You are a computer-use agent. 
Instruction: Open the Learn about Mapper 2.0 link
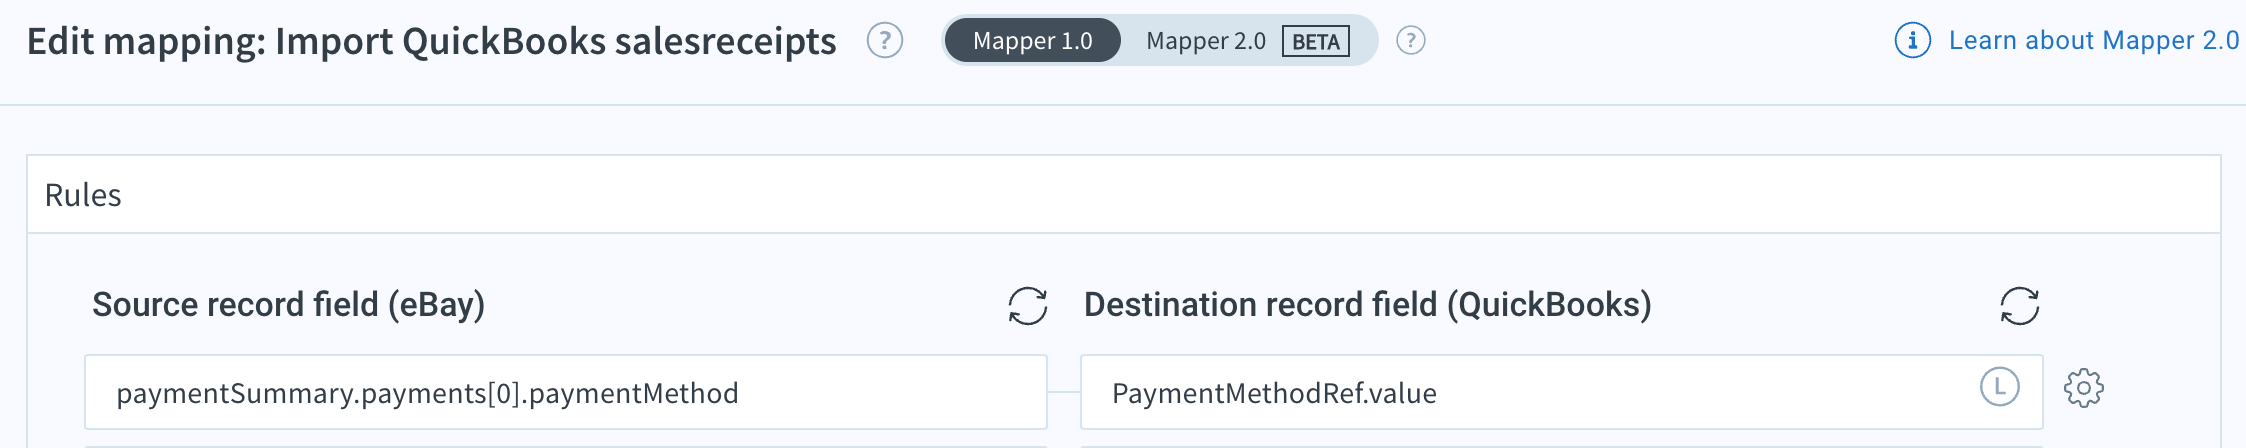(x=2093, y=41)
